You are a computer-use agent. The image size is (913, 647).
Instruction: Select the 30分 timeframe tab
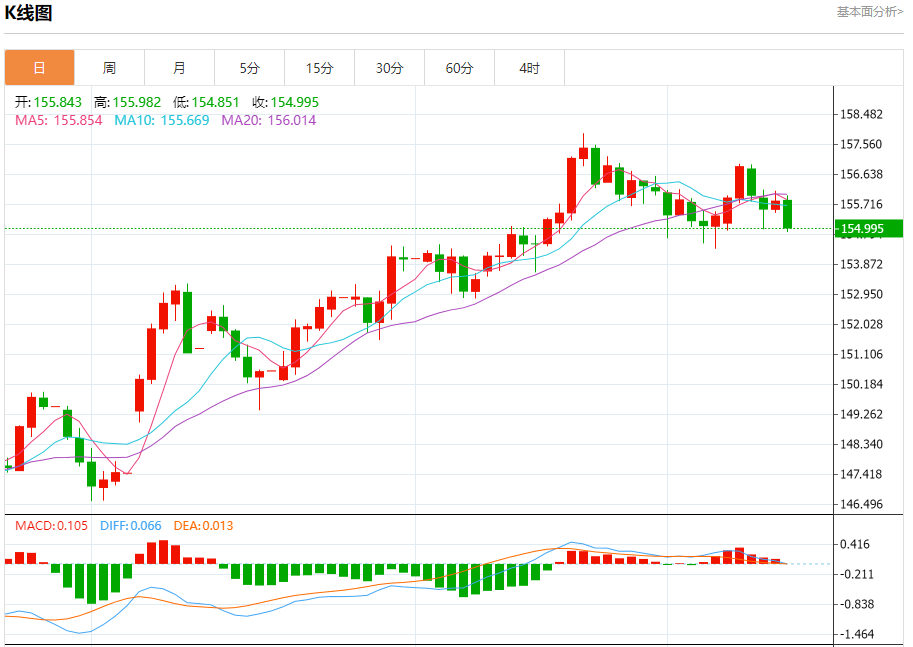(x=389, y=68)
